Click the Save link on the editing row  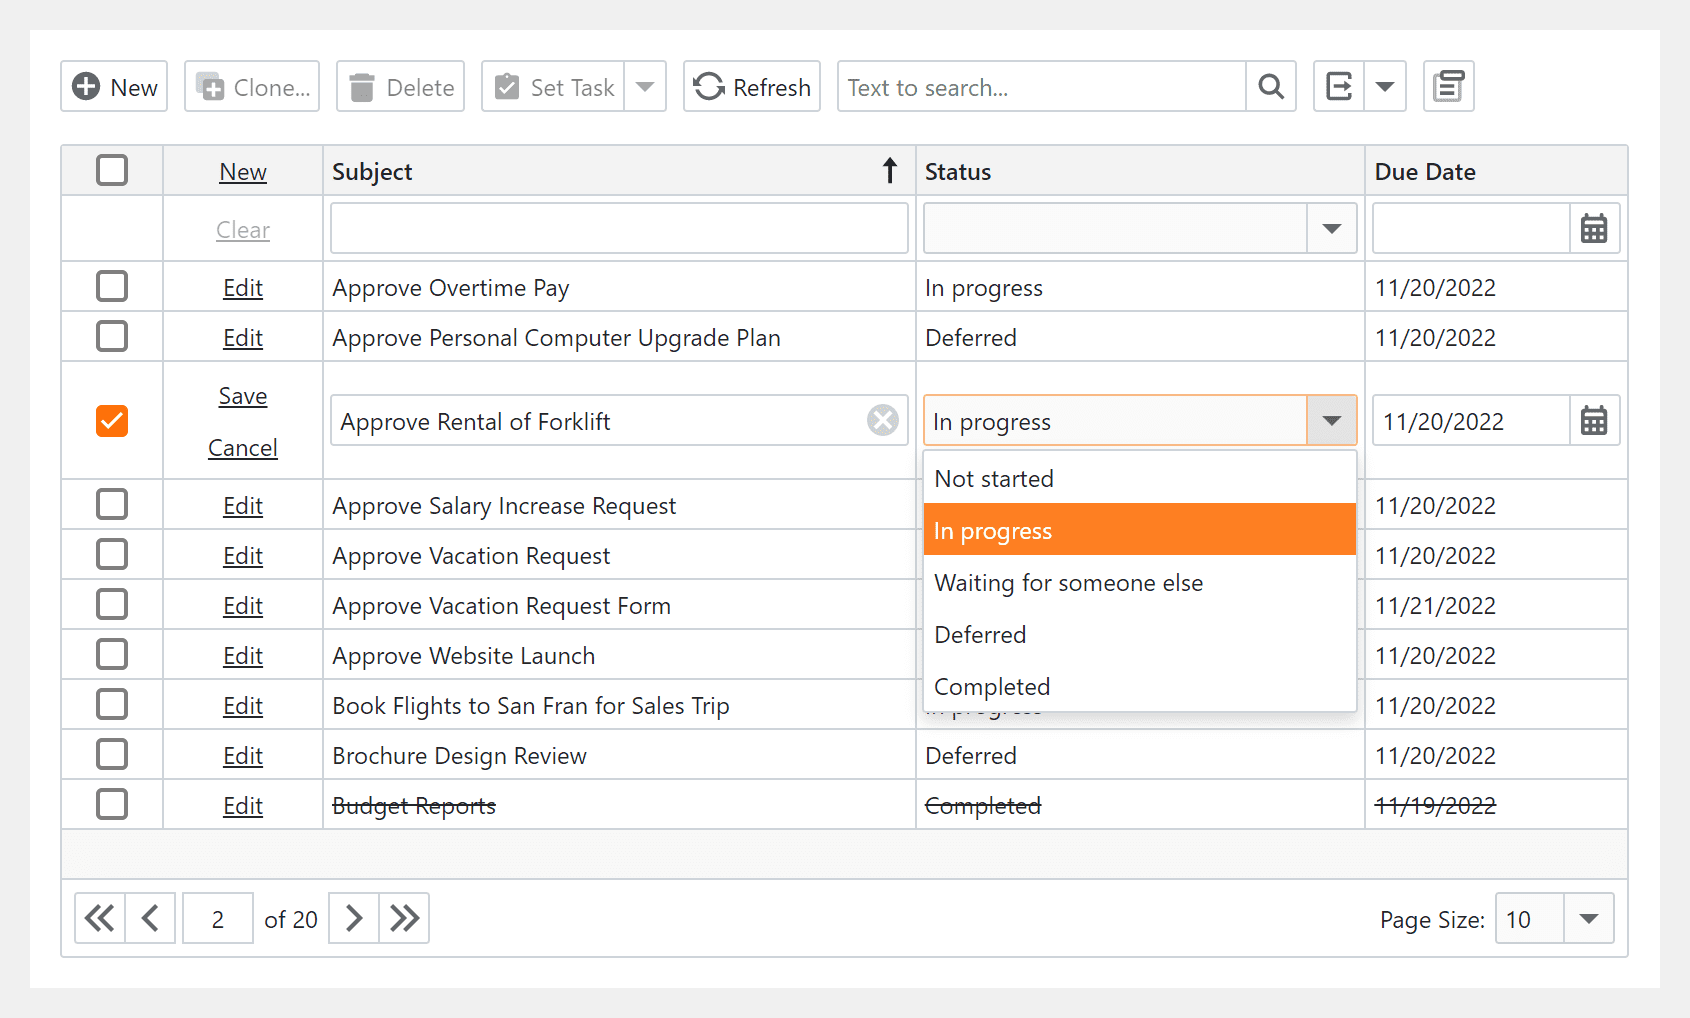242,395
